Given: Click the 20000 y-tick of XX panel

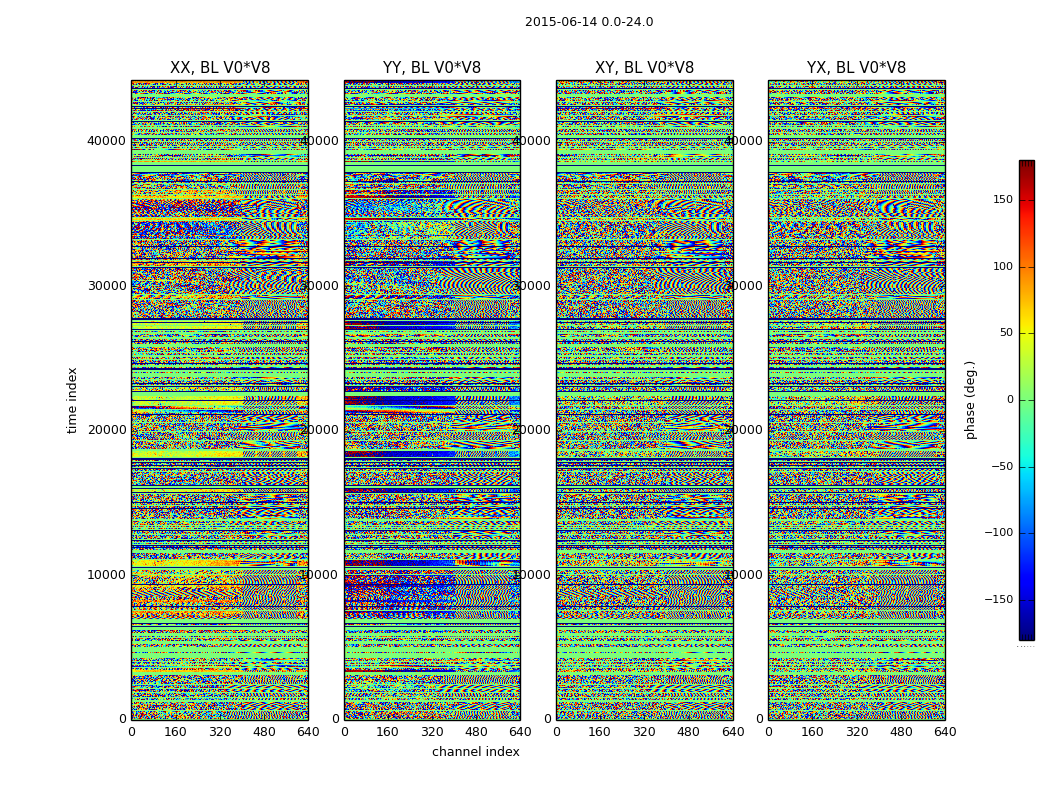Looking at the screenshot, I should pyautogui.click(x=106, y=430).
